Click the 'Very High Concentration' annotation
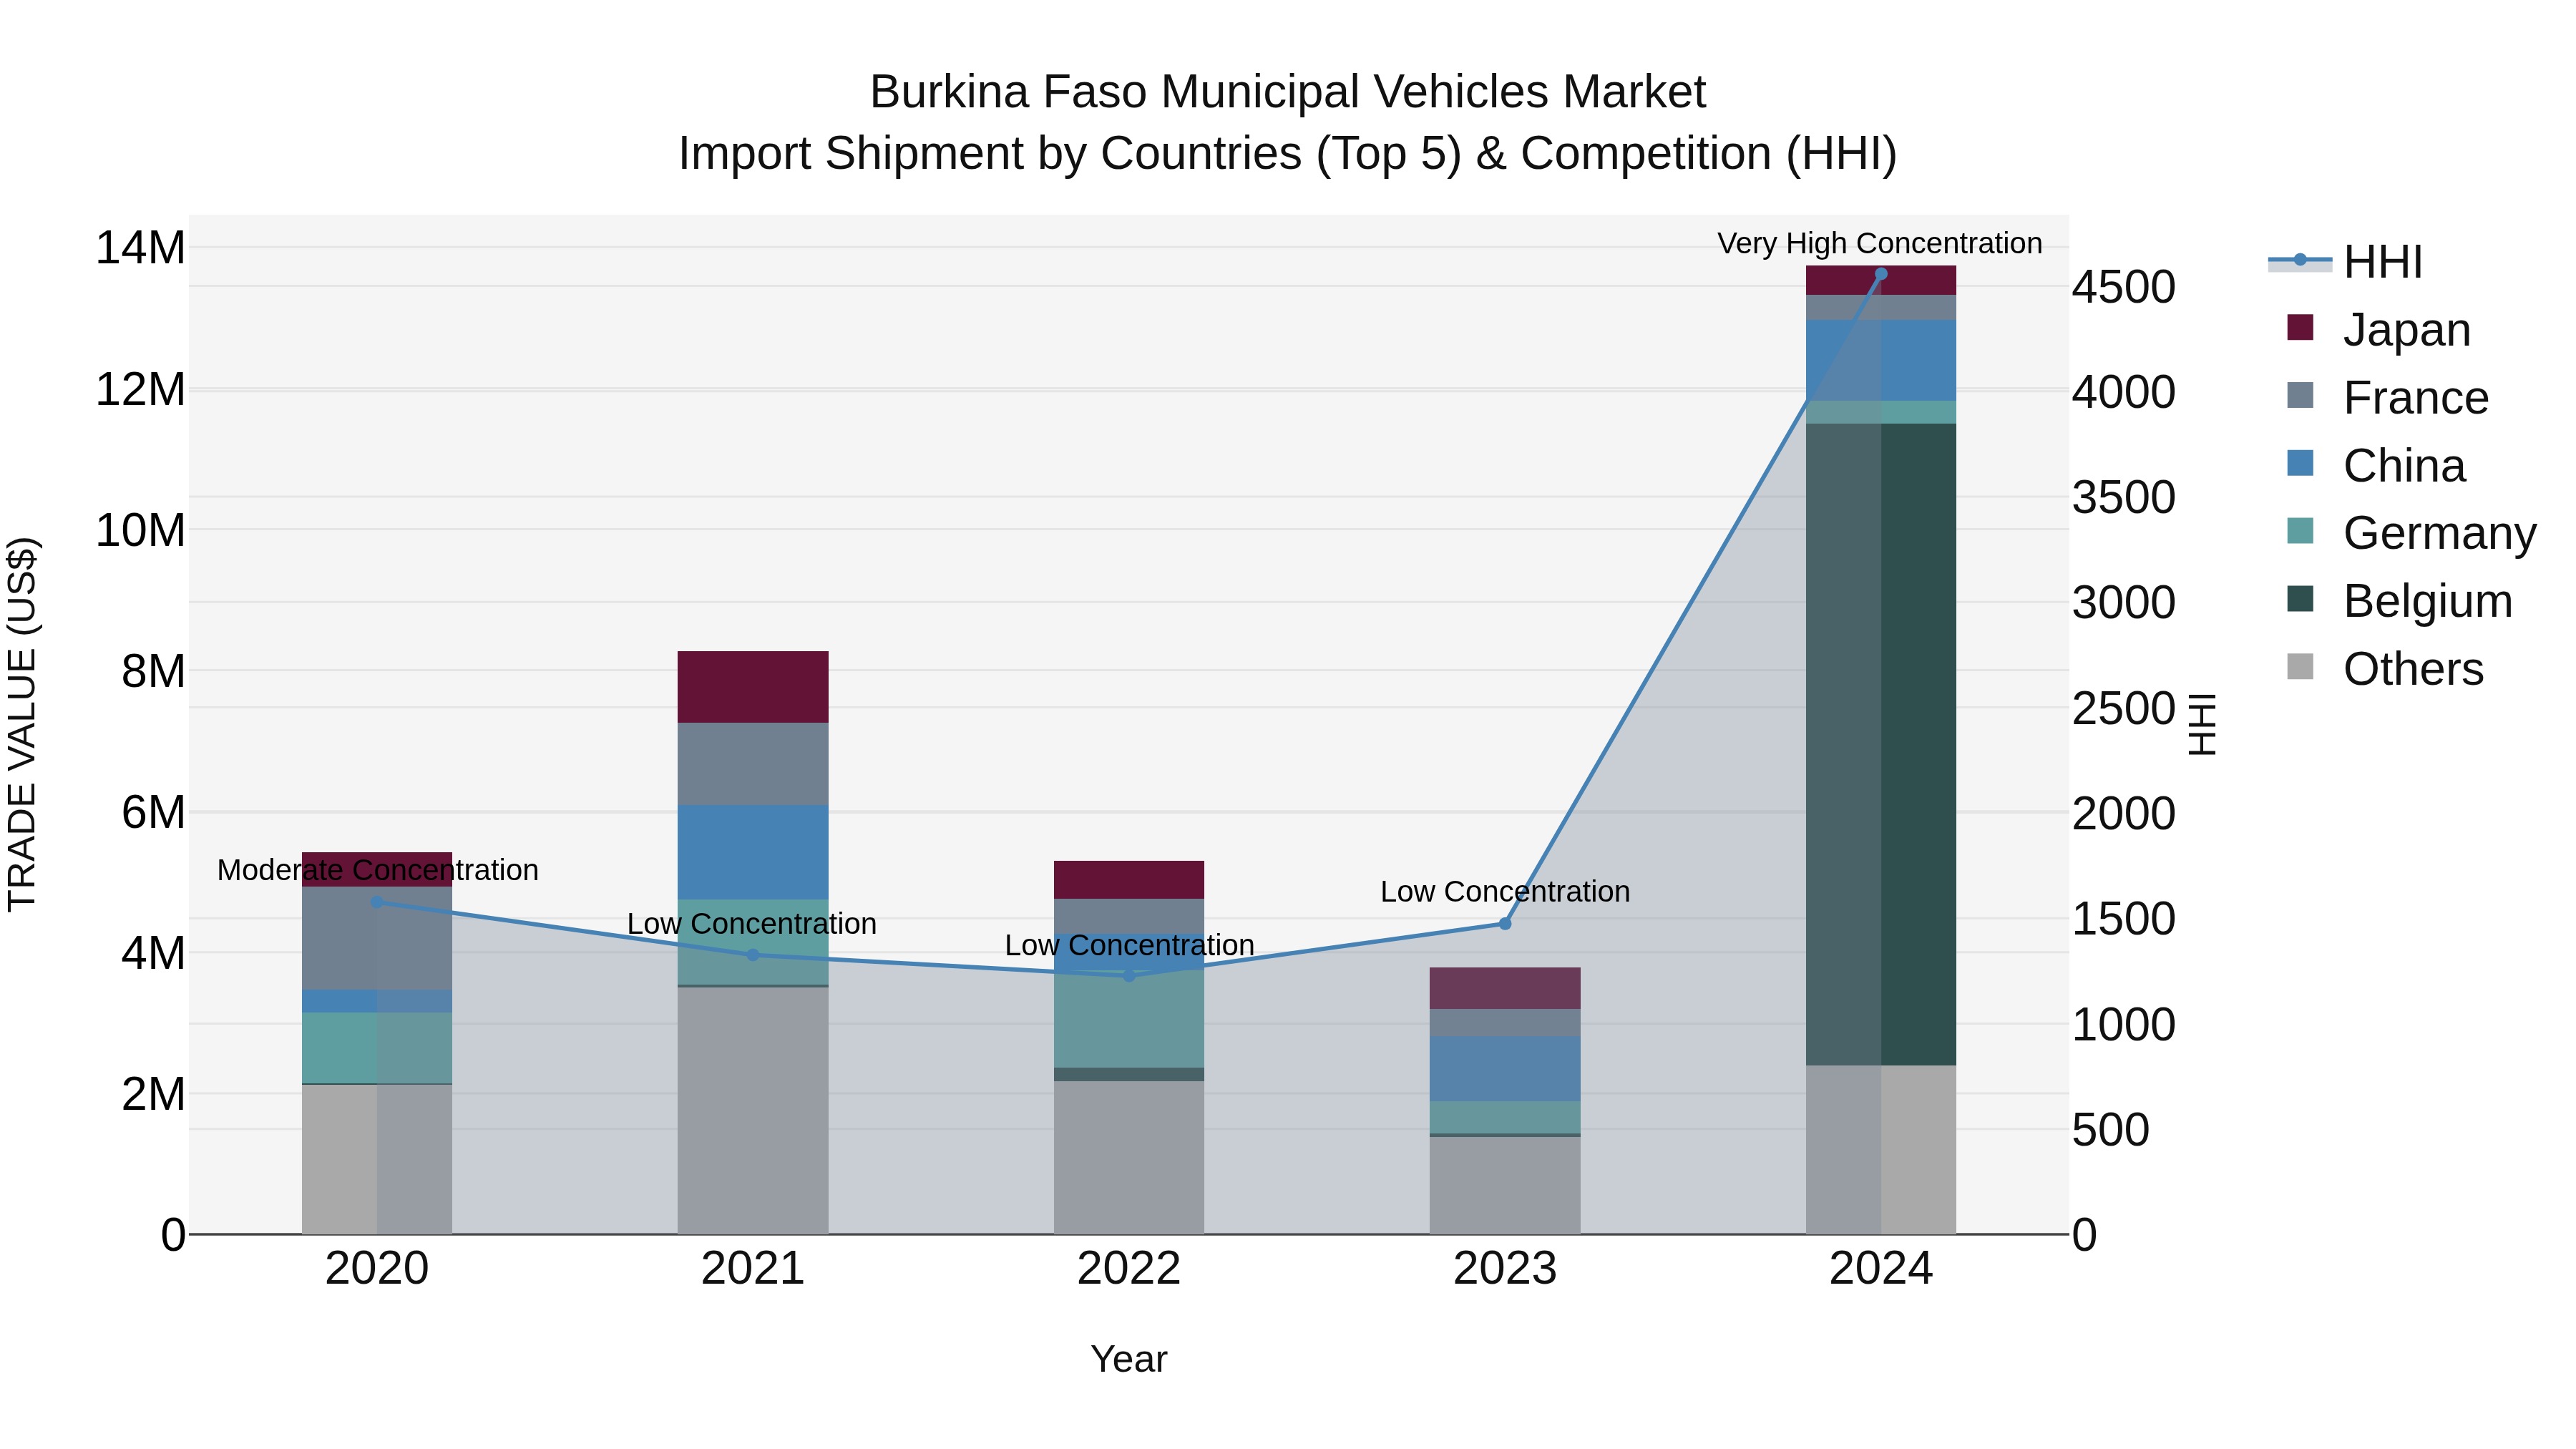 [1880, 243]
